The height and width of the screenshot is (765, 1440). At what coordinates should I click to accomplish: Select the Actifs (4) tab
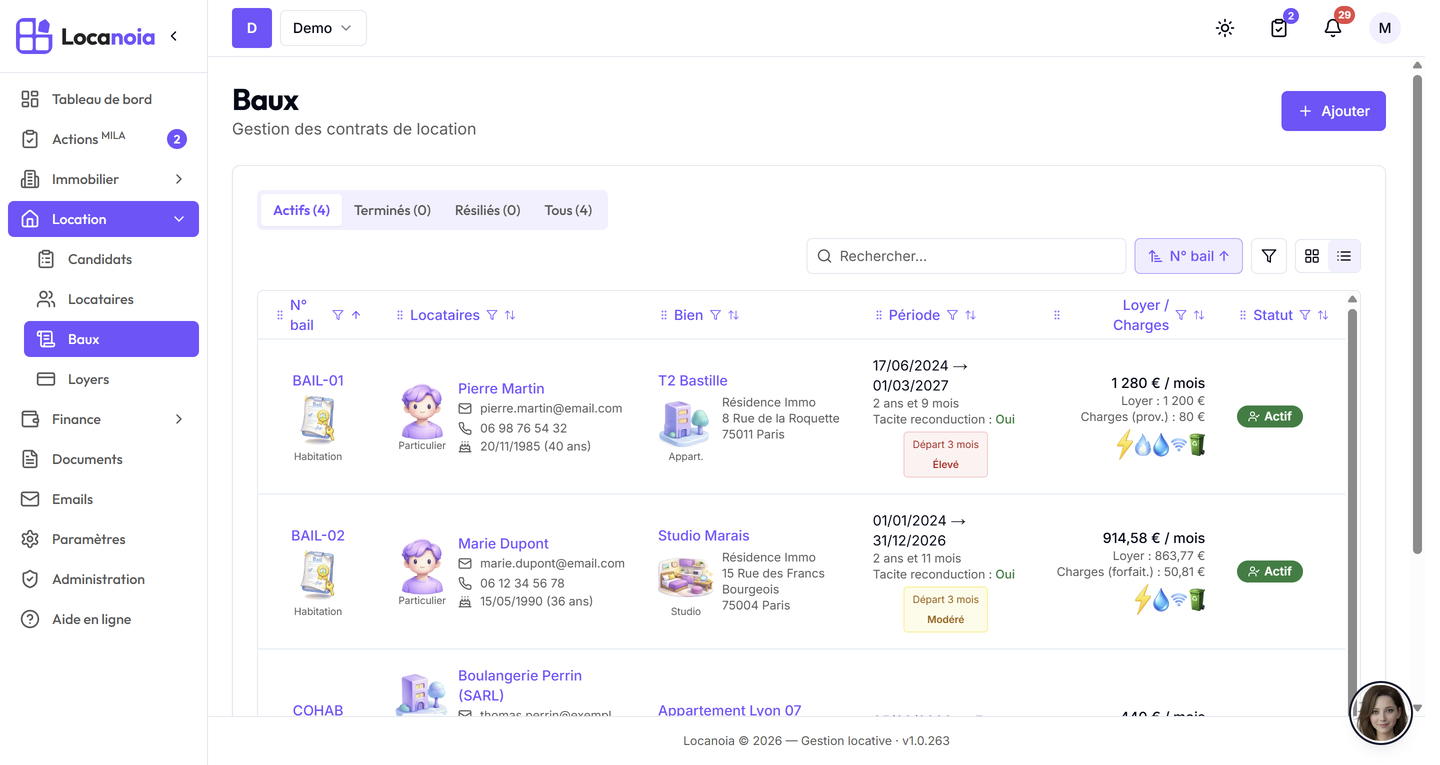(x=301, y=210)
